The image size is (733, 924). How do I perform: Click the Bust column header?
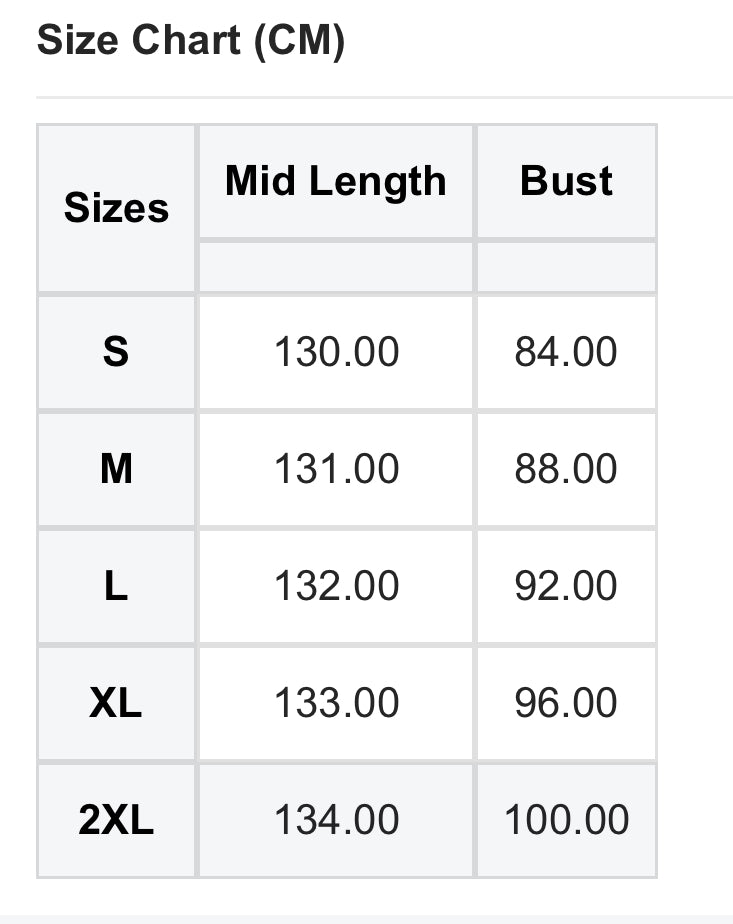point(566,181)
